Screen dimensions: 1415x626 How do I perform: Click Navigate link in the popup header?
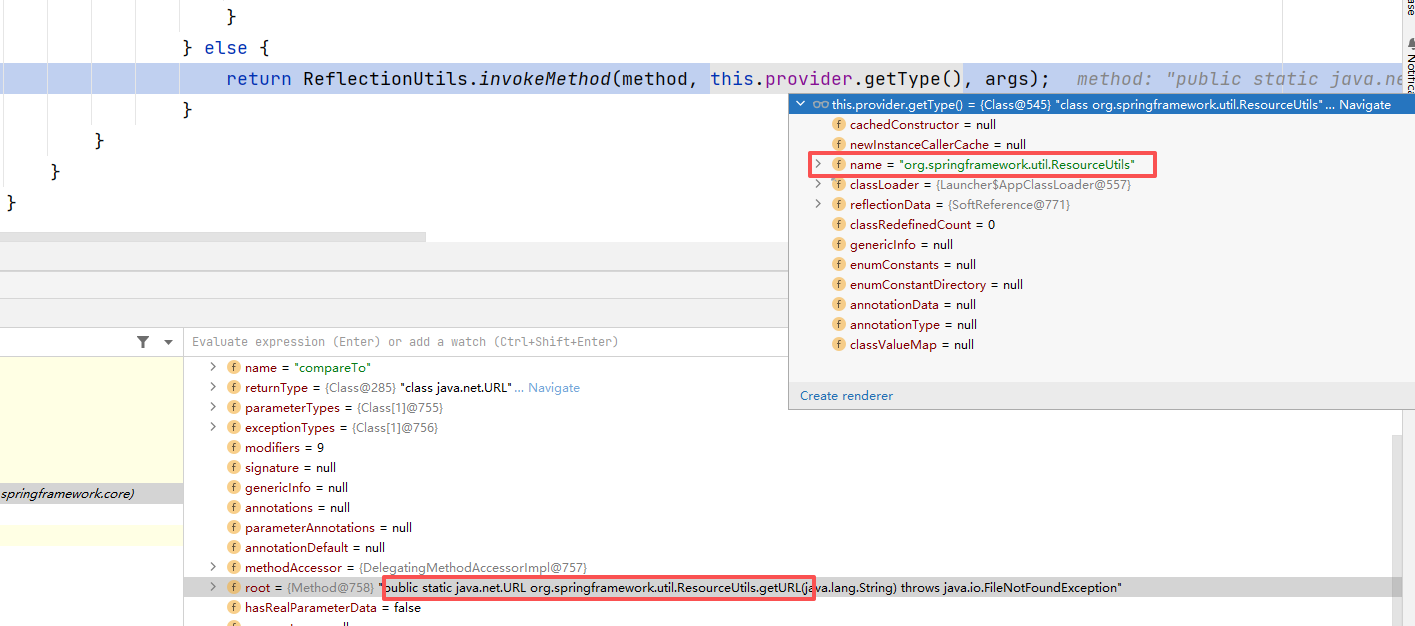pos(1364,104)
